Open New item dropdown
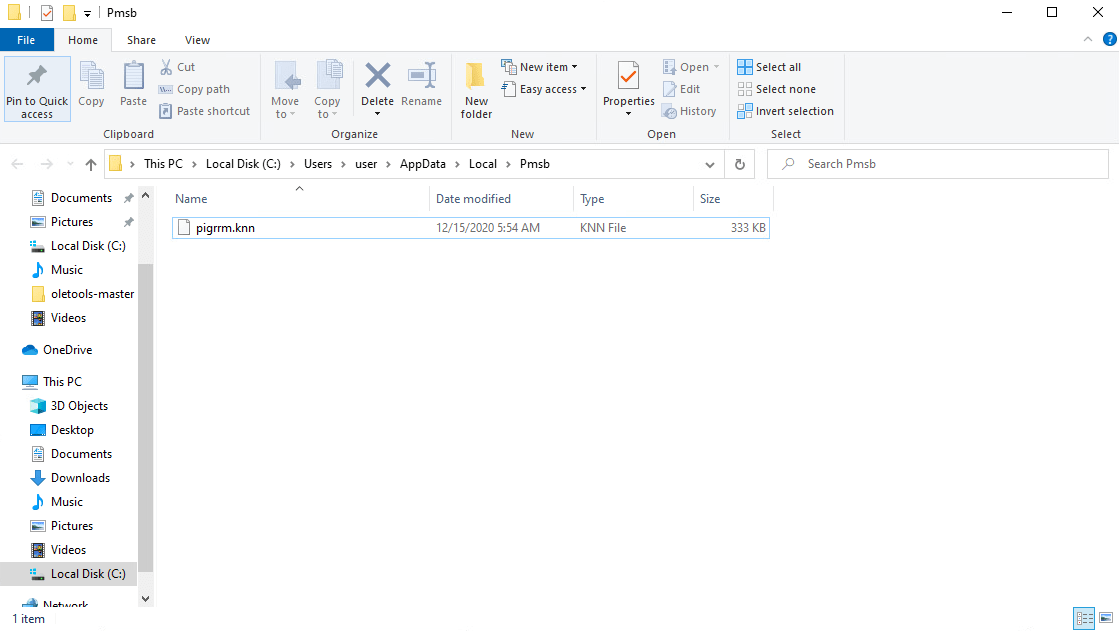The height and width of the screenshot is (631, 1119). [540, 67]
